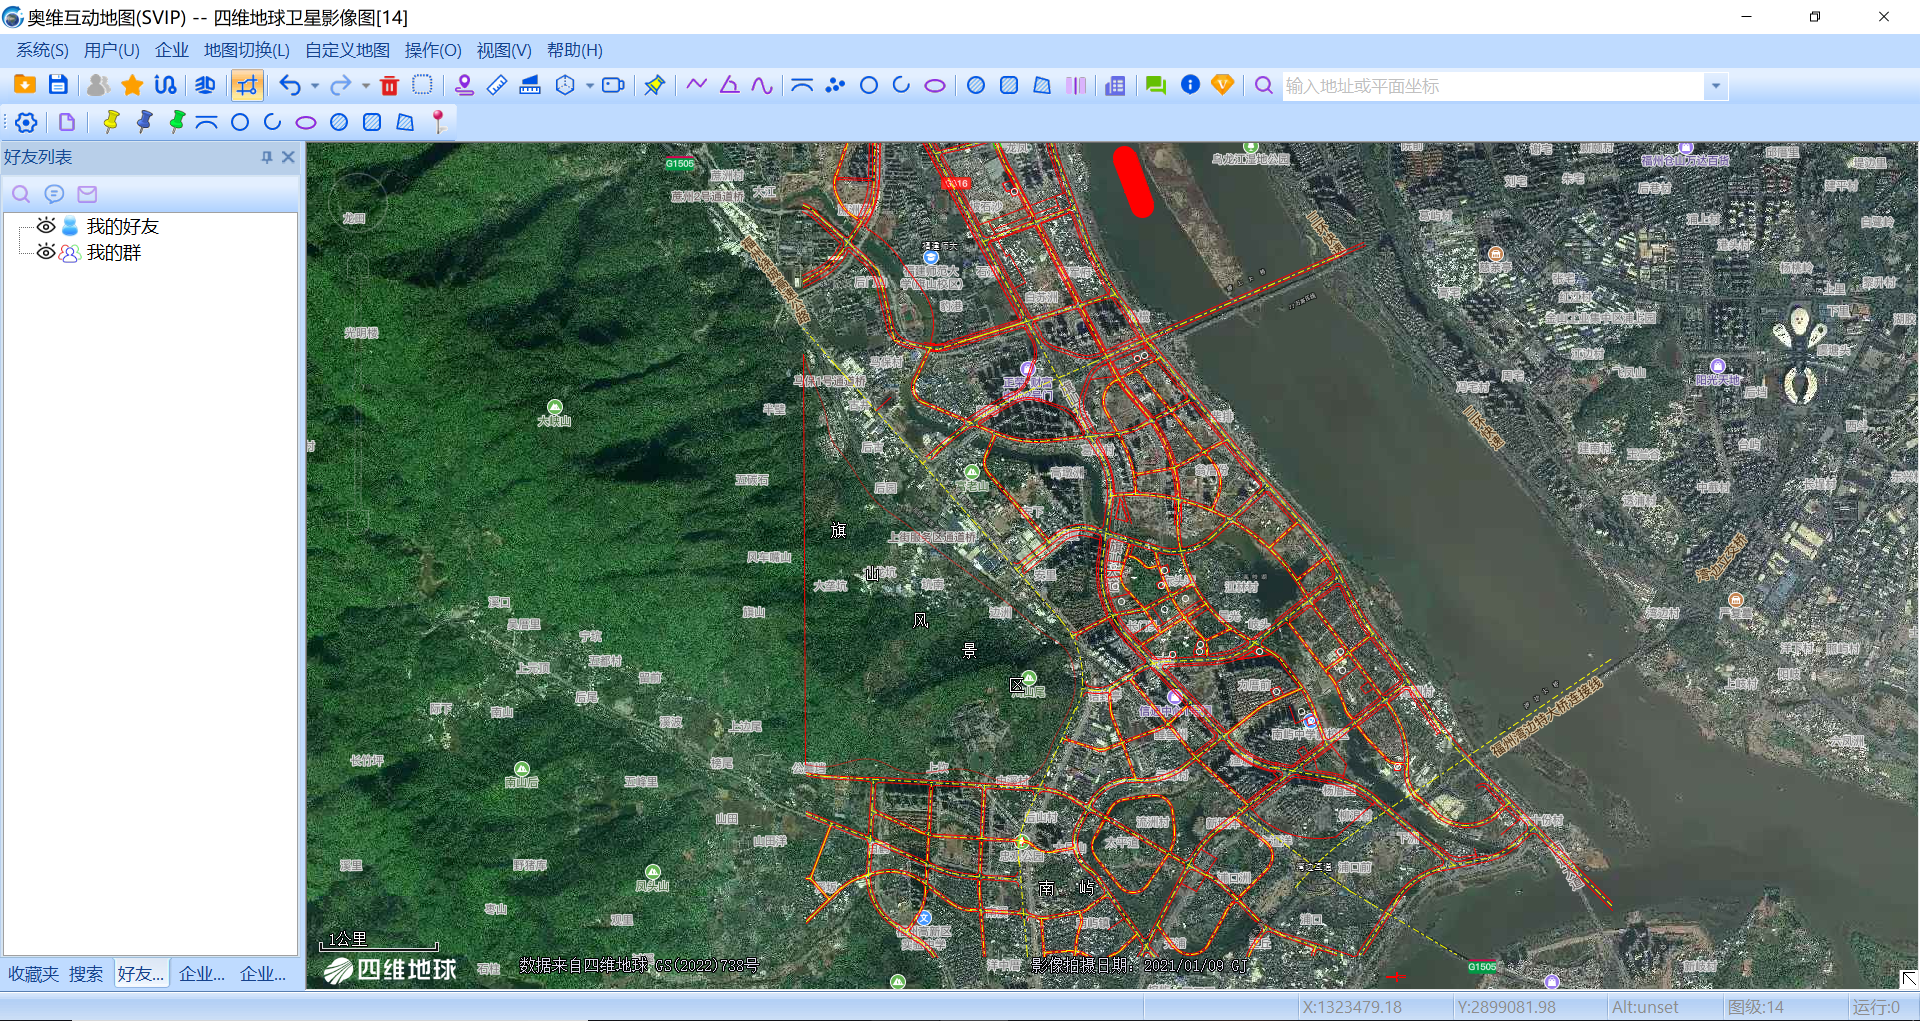Screen dimensions: 1920x1021
Task: Click the green feedback message icon
Action: point(1155,85)
